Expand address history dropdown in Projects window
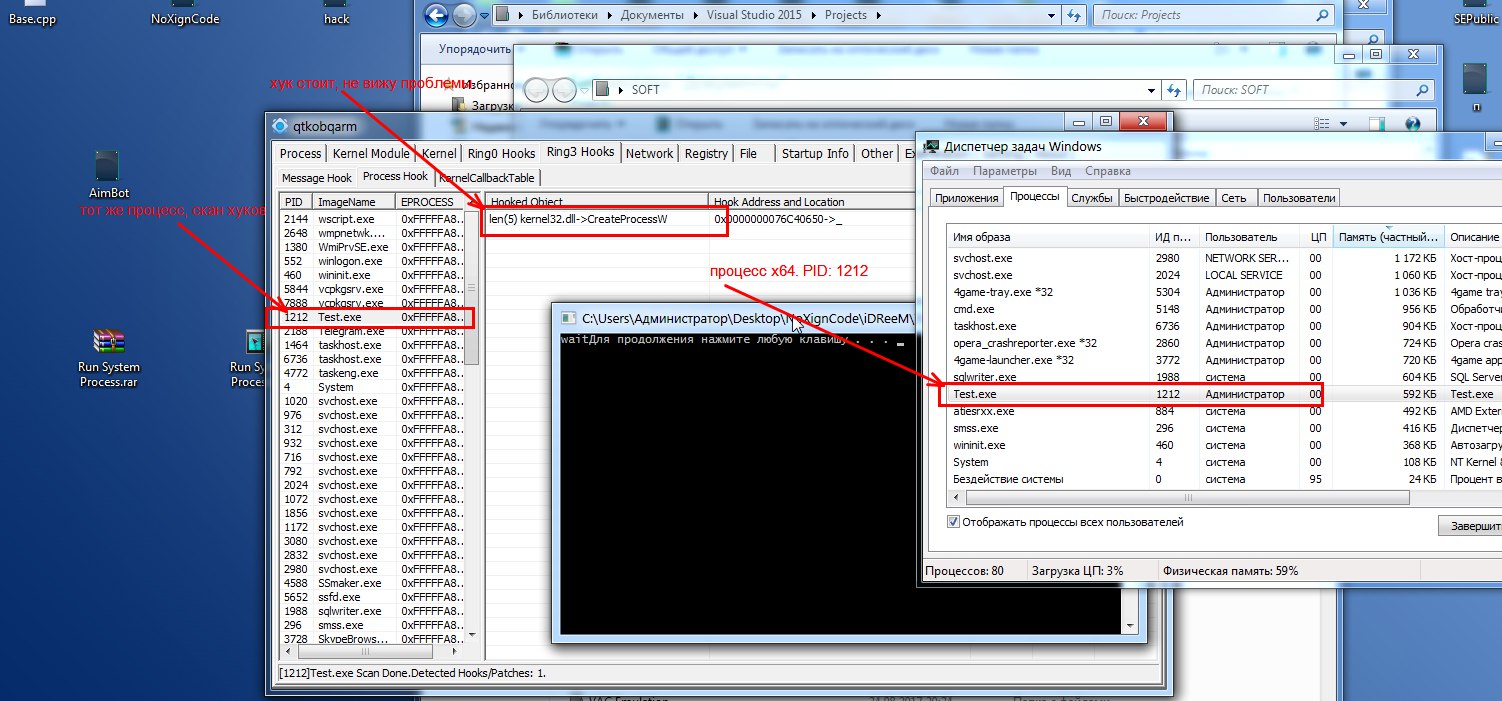 (1051, 15)
